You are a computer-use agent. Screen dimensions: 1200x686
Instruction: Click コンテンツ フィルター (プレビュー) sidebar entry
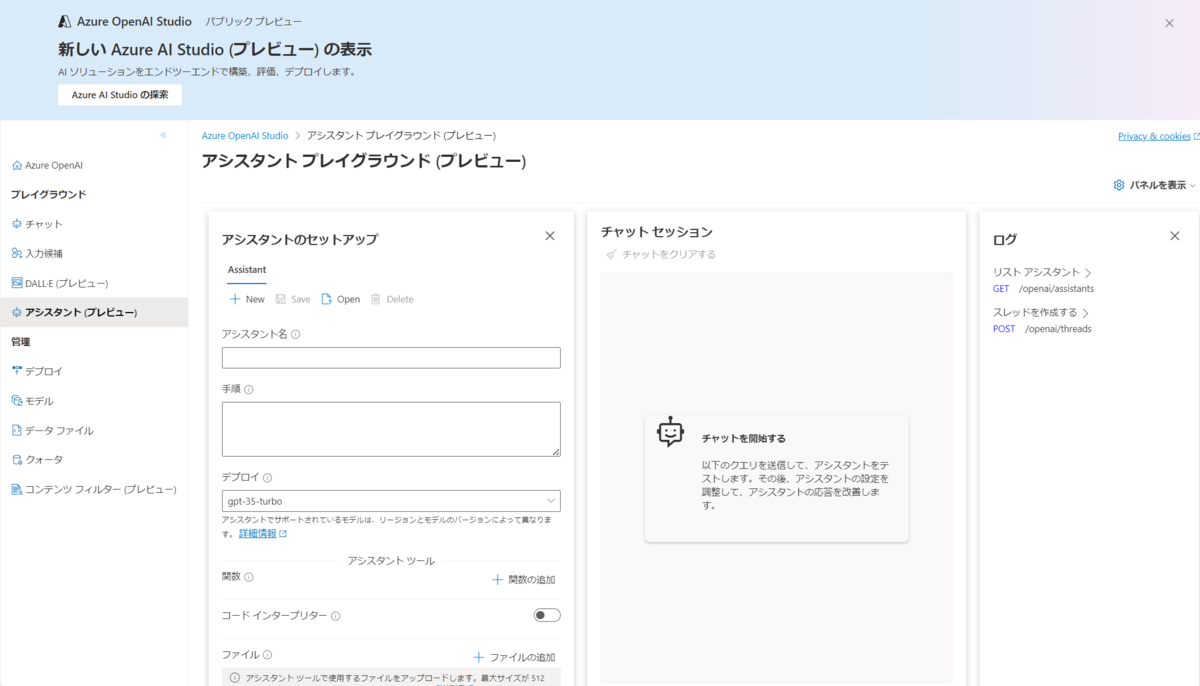[x=94, y=489]
